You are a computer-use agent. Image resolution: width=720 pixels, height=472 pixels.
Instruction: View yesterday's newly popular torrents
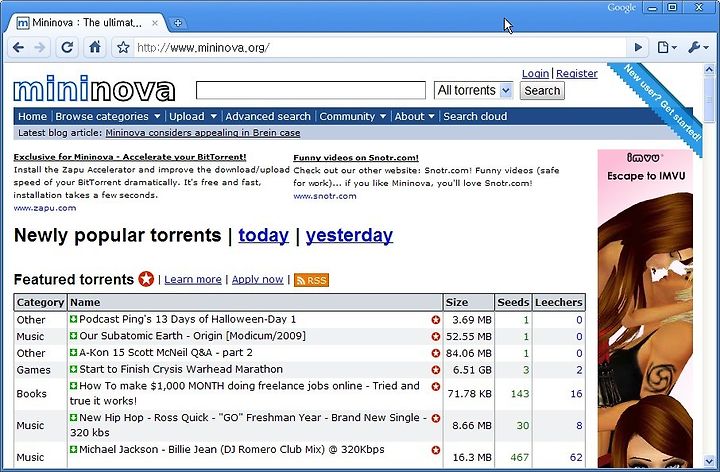point(349,235)
